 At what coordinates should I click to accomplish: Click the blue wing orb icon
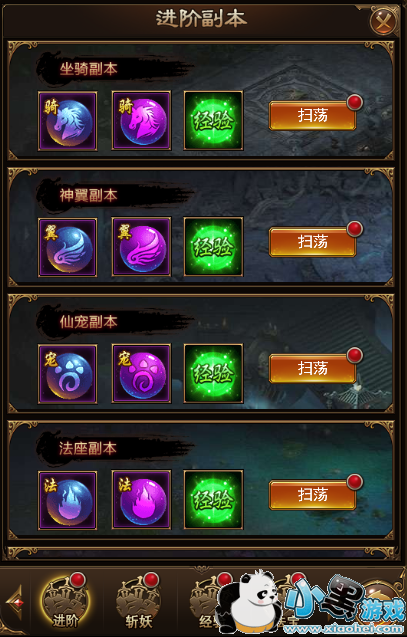coord(67,247)
